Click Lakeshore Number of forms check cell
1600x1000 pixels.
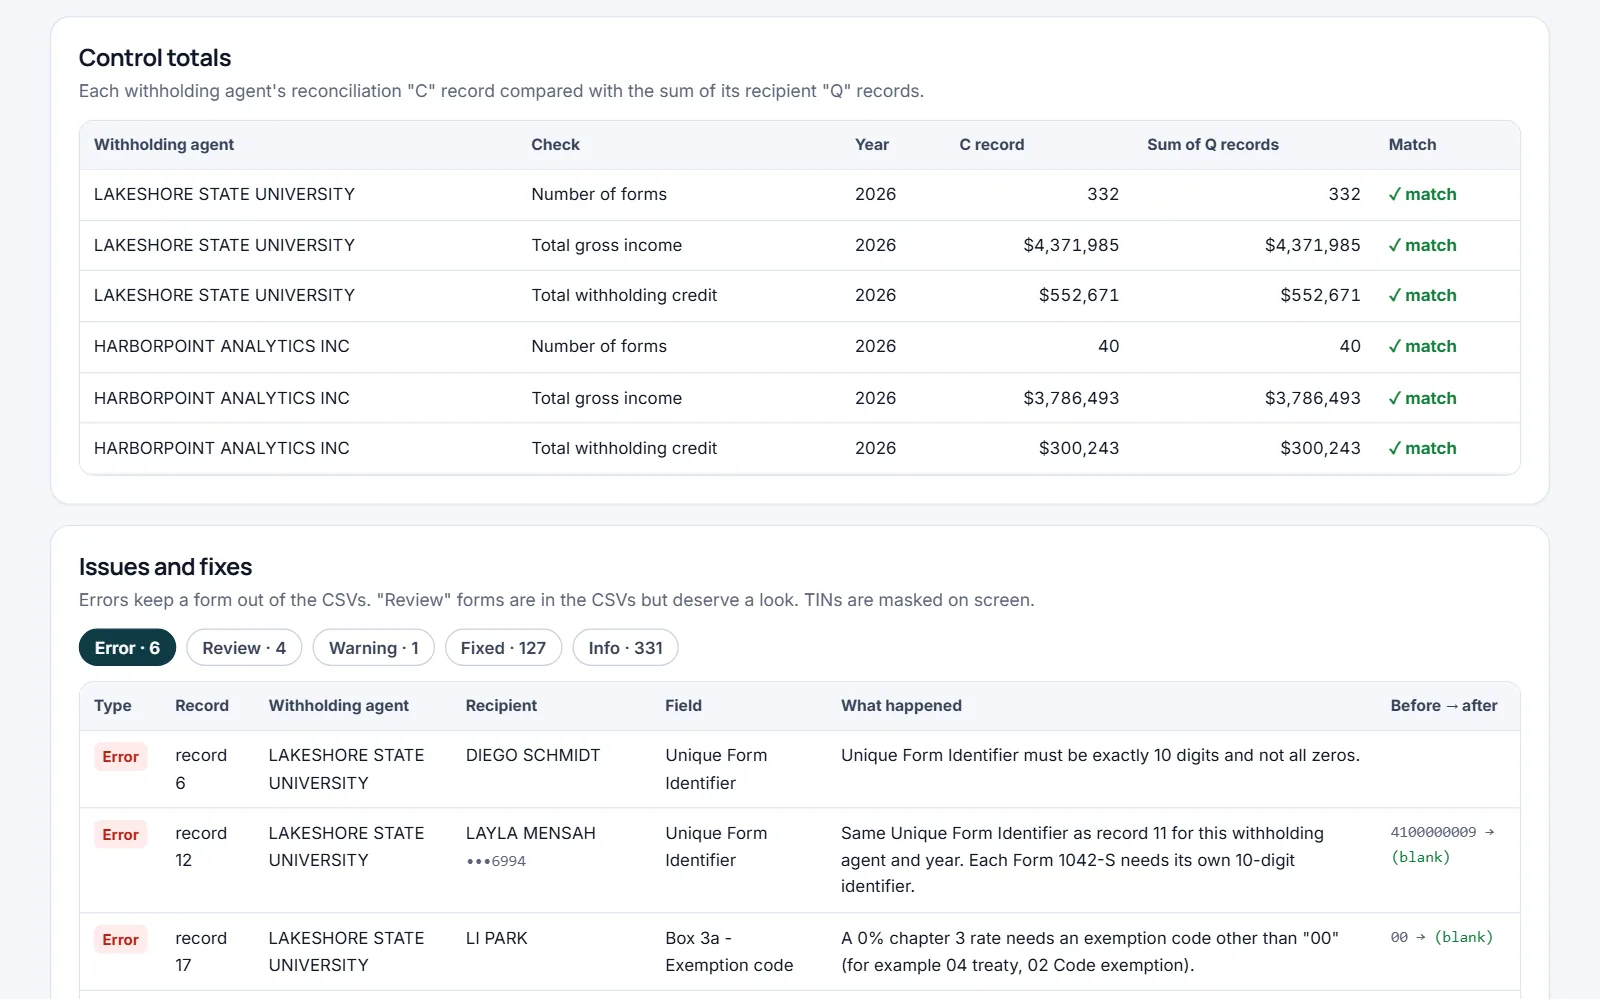pyautogui.click(x=599, y=194)
